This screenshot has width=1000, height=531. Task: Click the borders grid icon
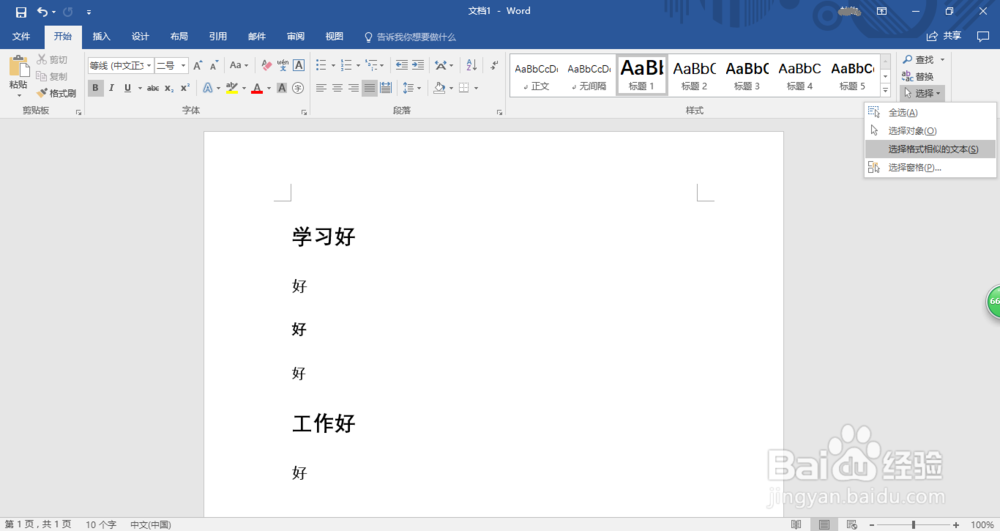click(464, 88)
